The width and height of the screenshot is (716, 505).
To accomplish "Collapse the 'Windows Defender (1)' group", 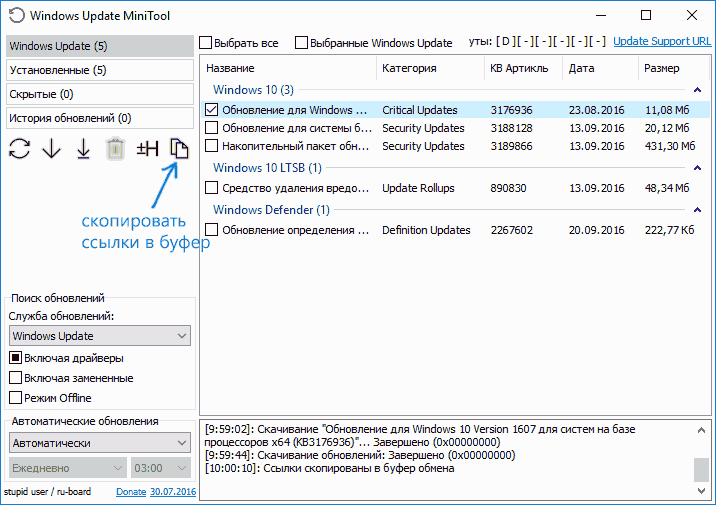I will pyautogui.click(x=697, y=210).
